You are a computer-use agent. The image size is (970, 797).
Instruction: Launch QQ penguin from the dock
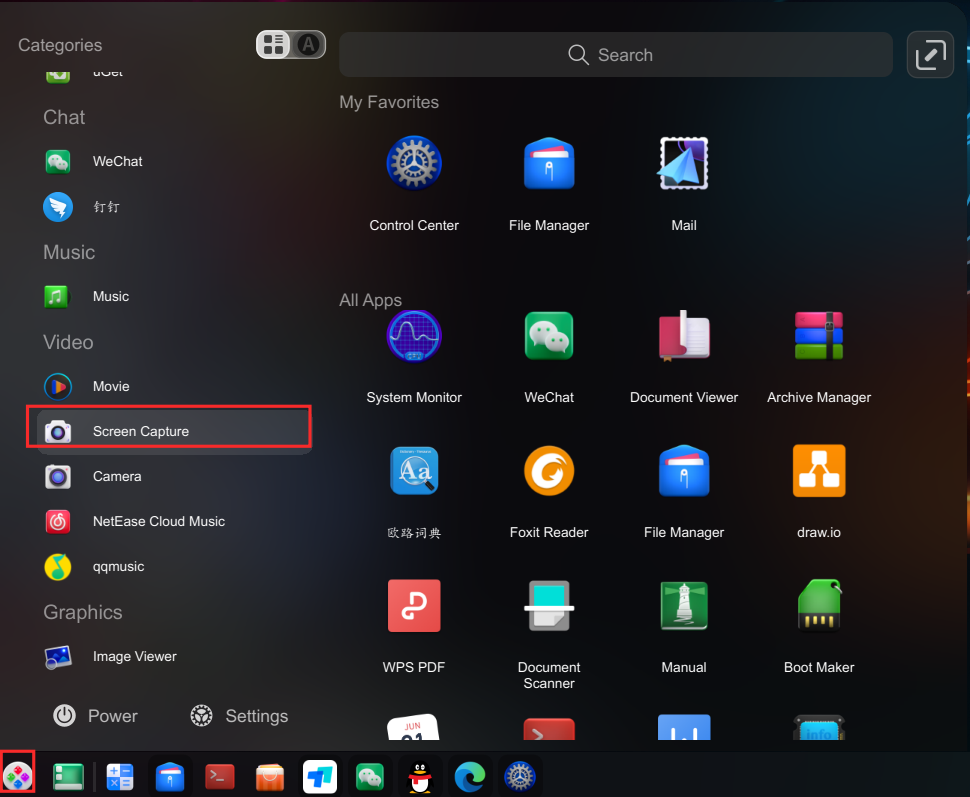[x=420, y=777]
